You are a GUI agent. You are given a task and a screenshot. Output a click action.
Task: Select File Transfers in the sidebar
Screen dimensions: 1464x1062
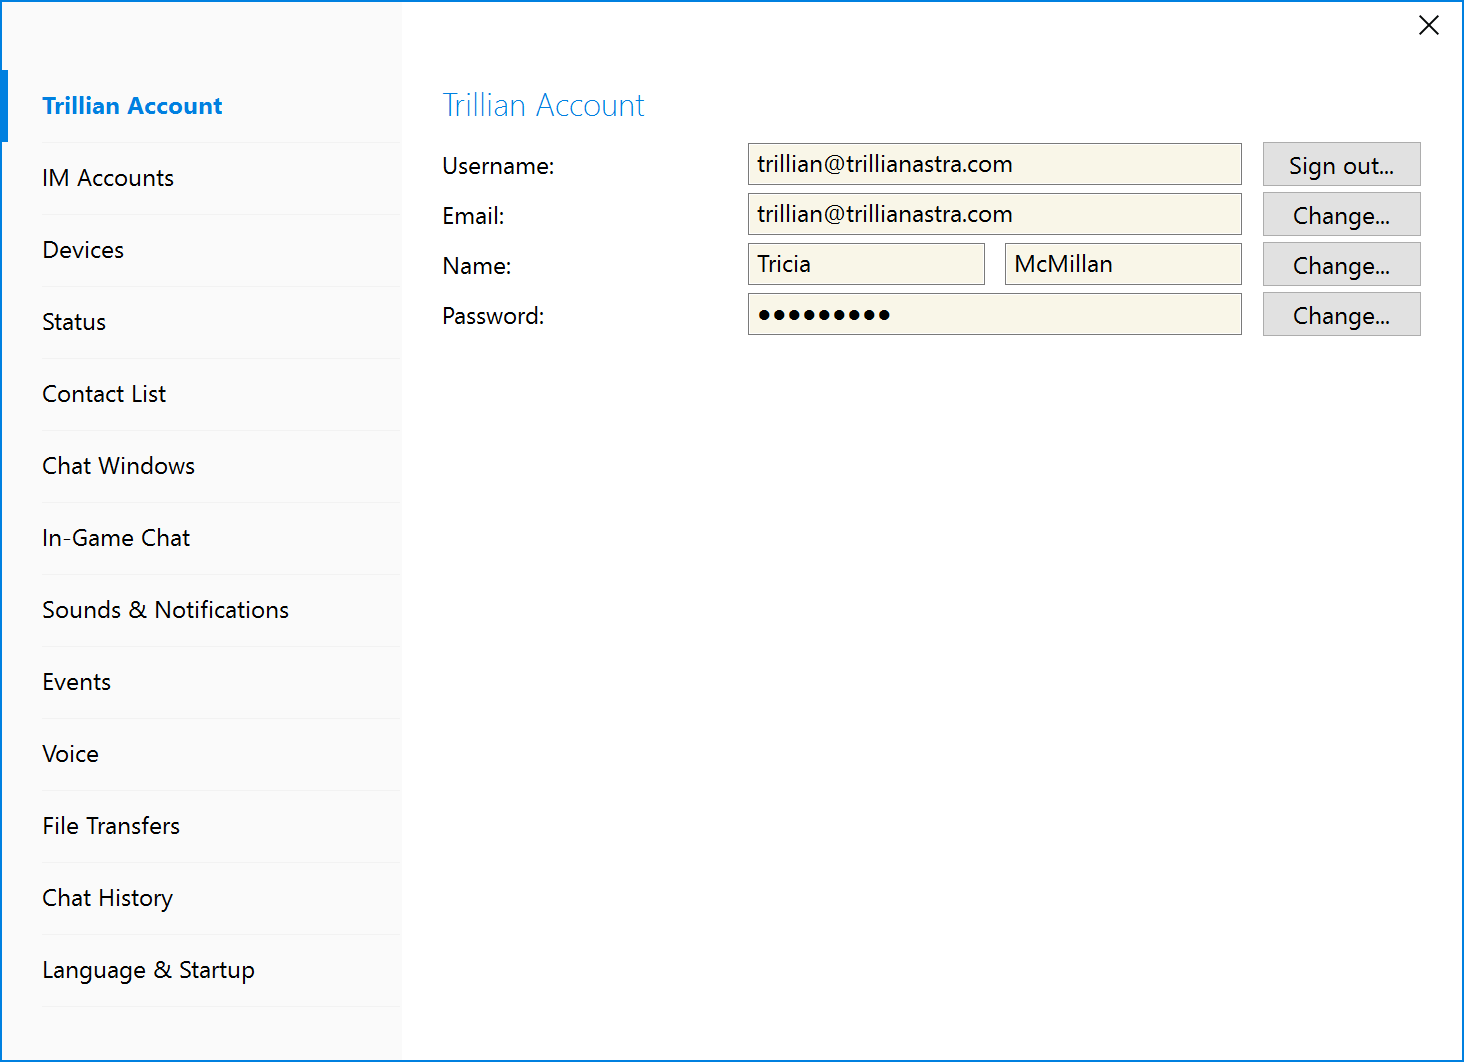[201, 826]
